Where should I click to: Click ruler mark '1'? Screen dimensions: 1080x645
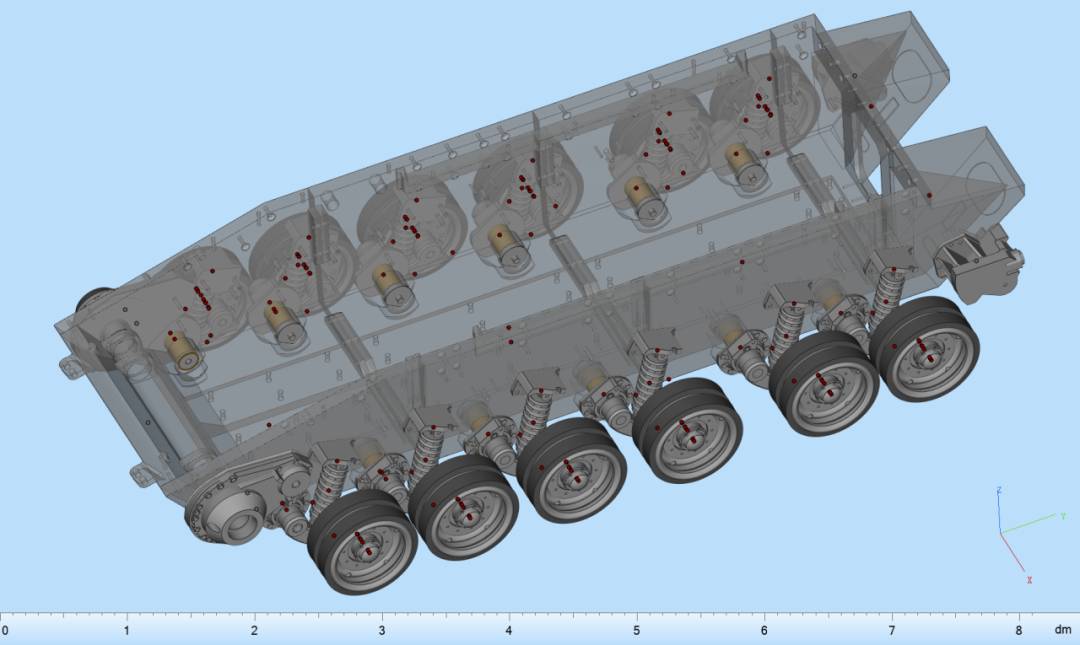(127, 630)
